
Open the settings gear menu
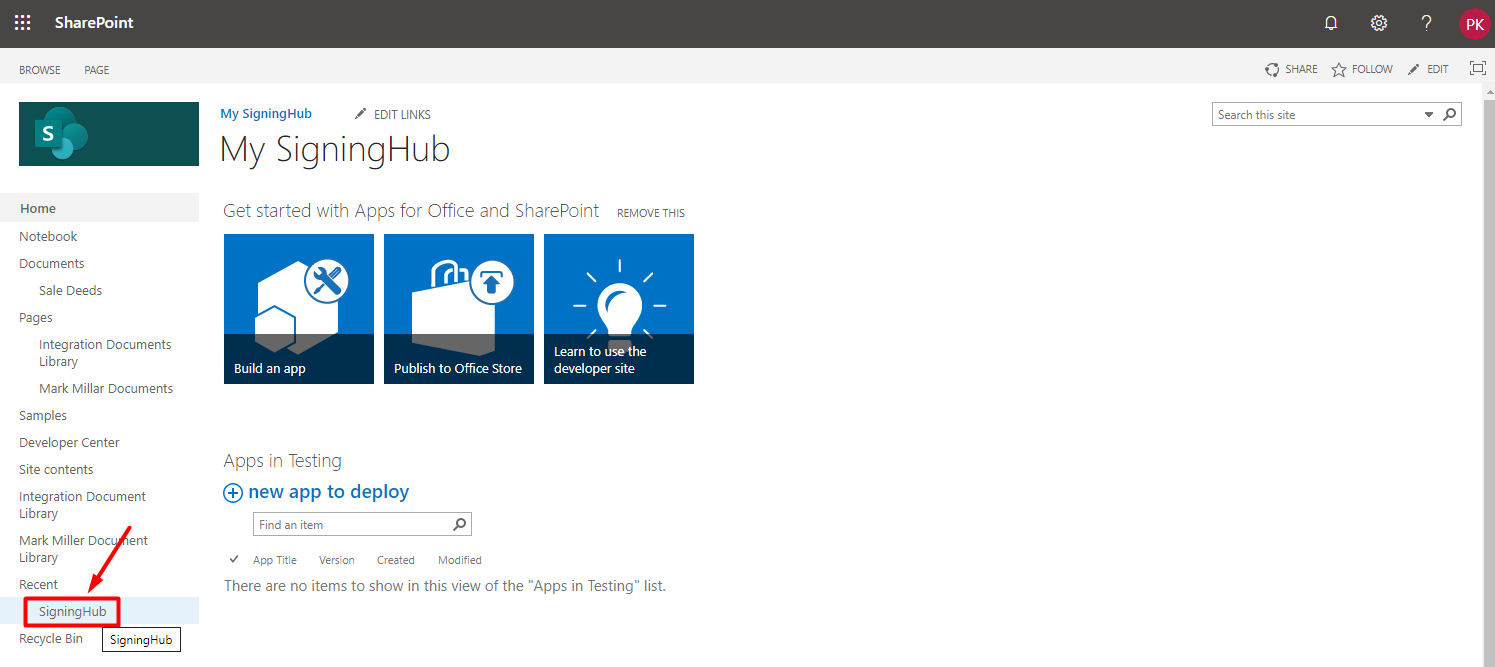click(1378, 23)
